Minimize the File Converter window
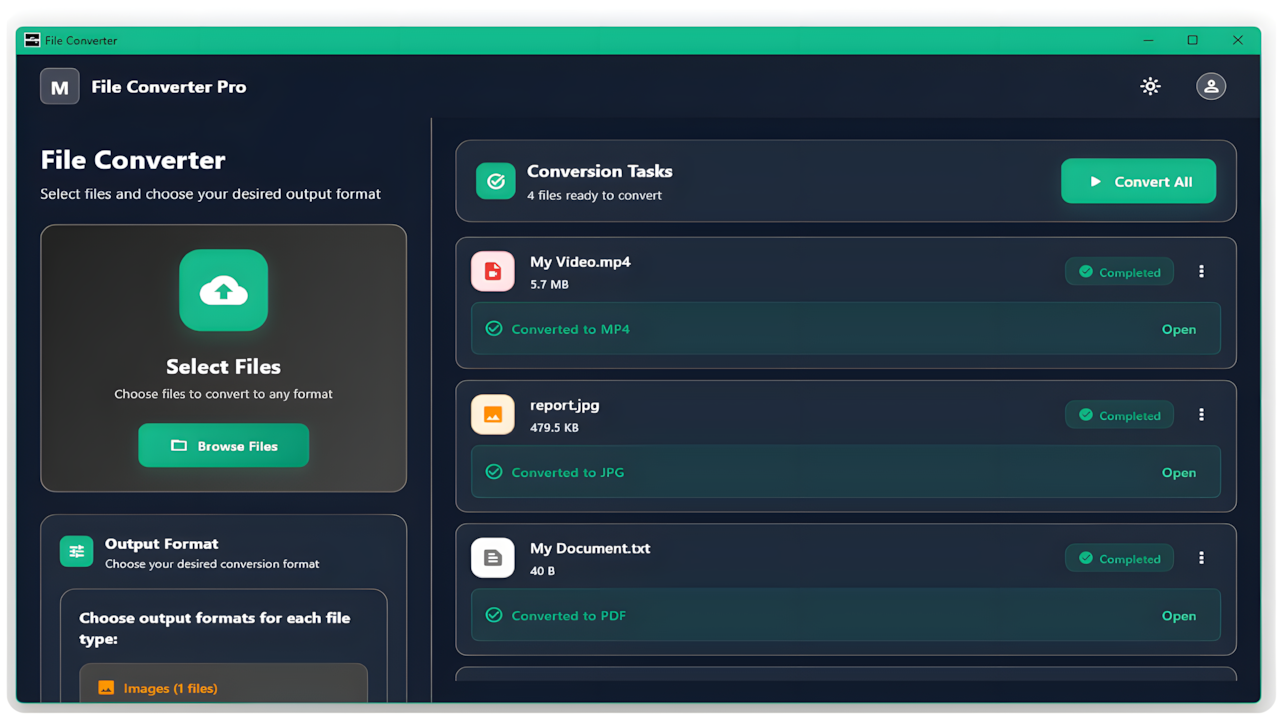 1148,40
